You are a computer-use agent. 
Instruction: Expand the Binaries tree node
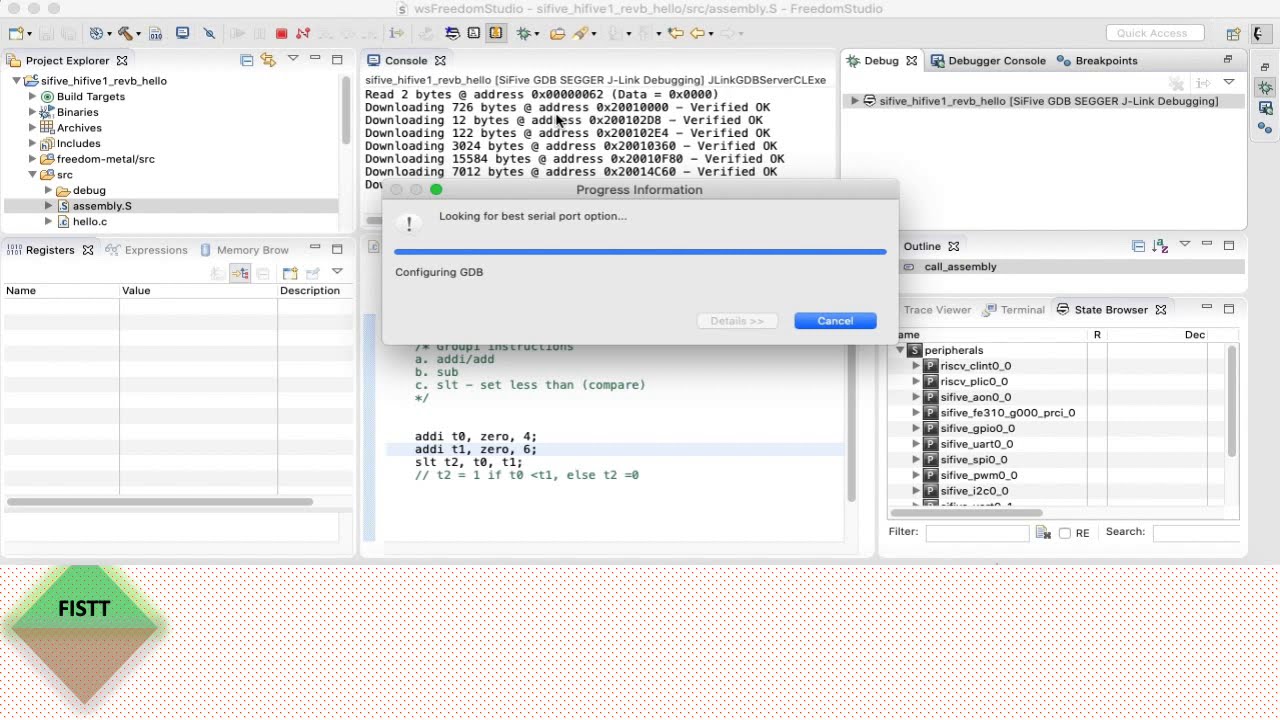pos(33,112)
